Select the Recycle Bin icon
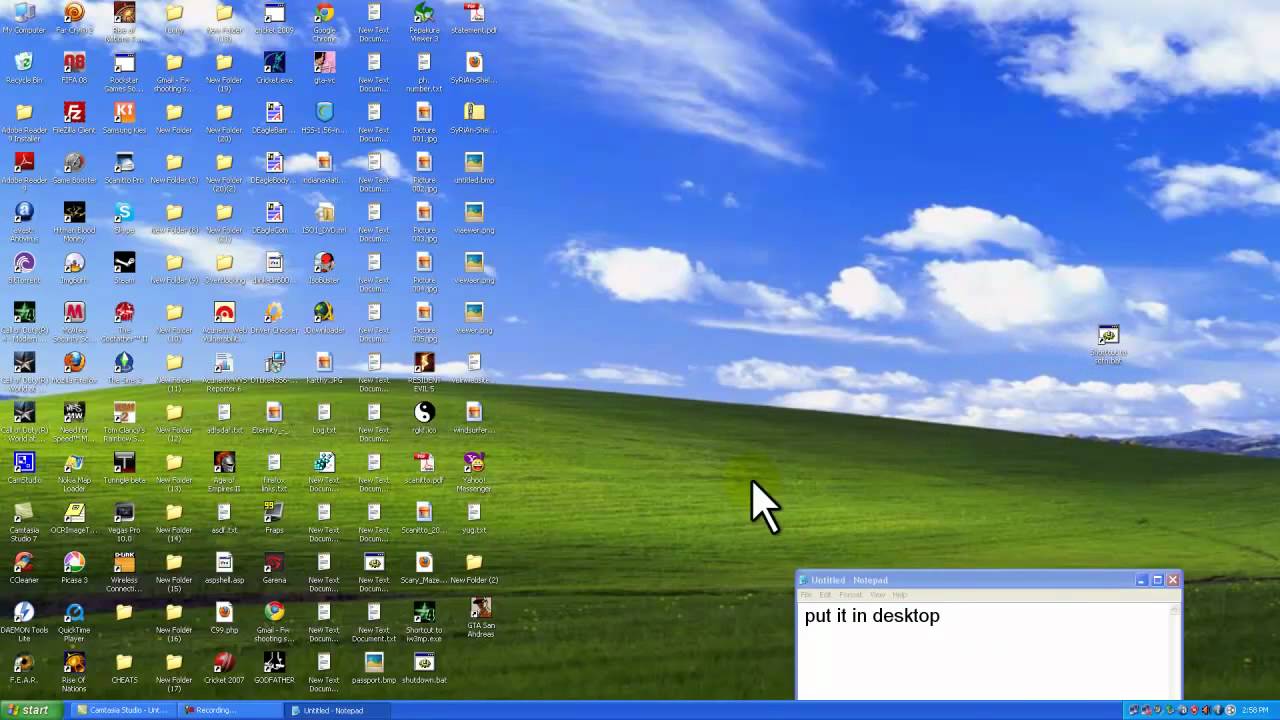The height and width of the screenshot is (720, 1280). (24, 69)
